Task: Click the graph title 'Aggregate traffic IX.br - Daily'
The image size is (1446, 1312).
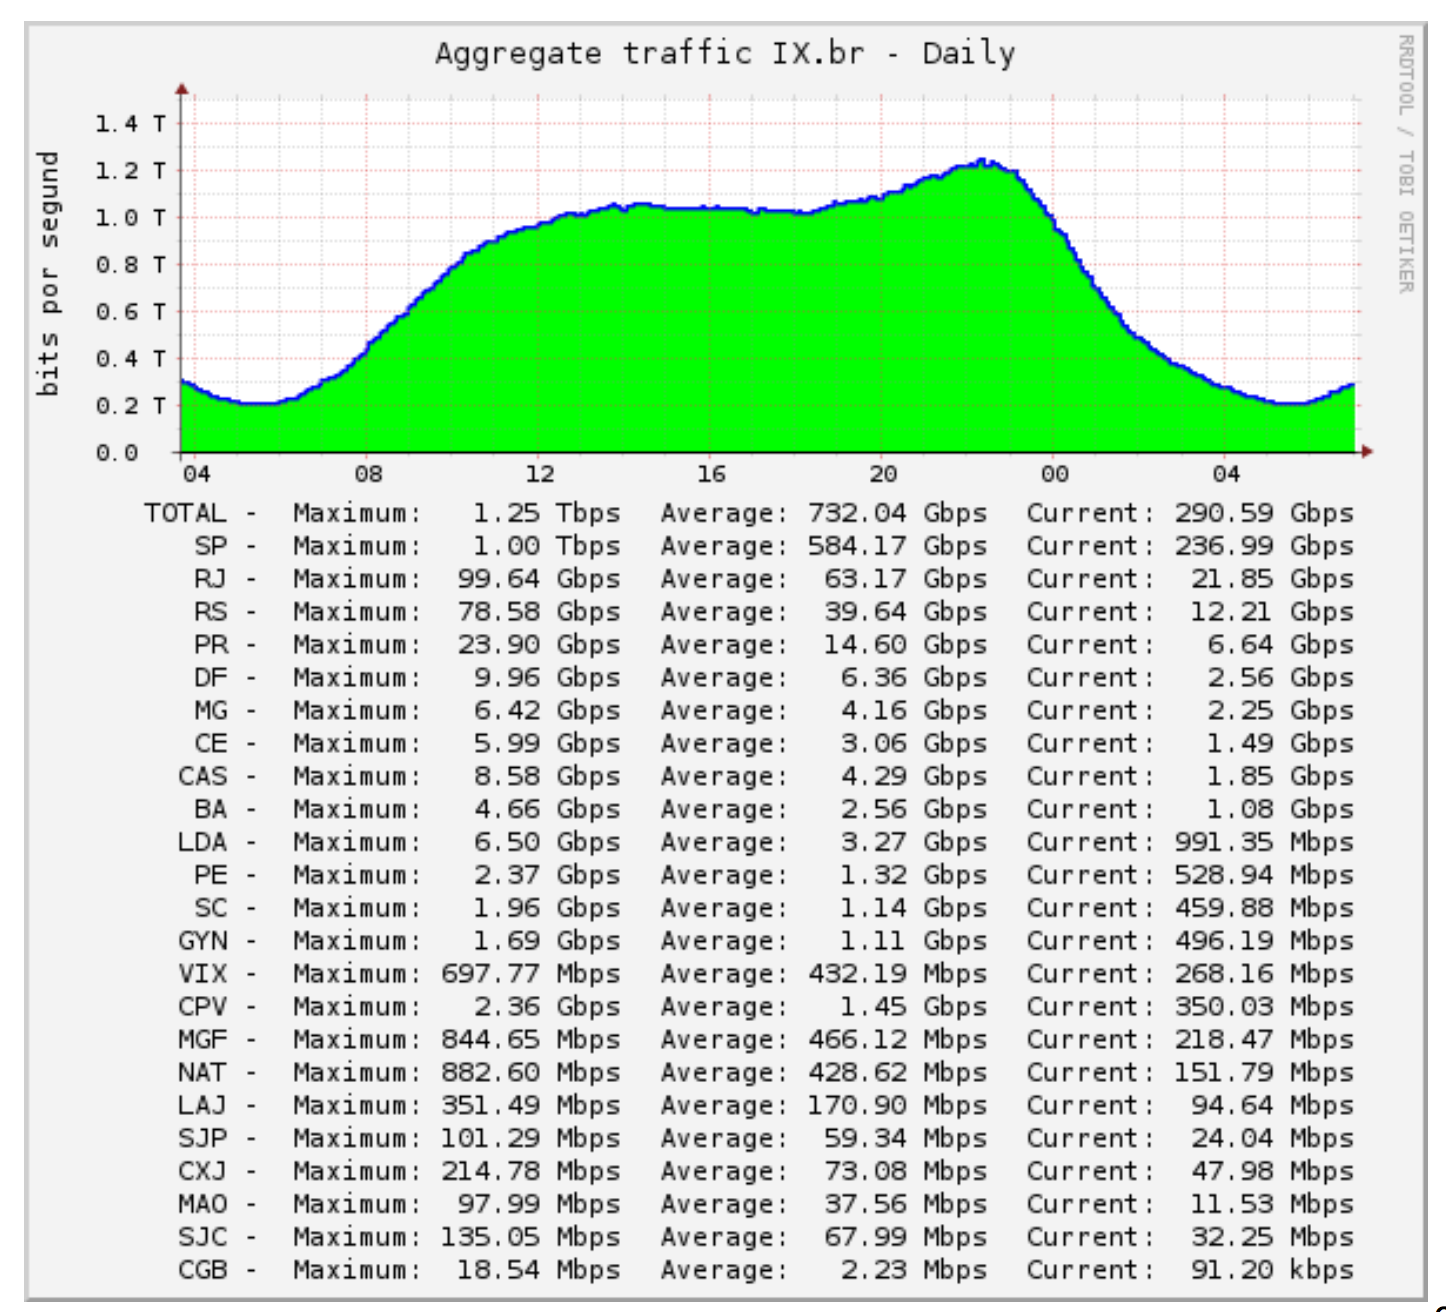Action: [725, 53]
